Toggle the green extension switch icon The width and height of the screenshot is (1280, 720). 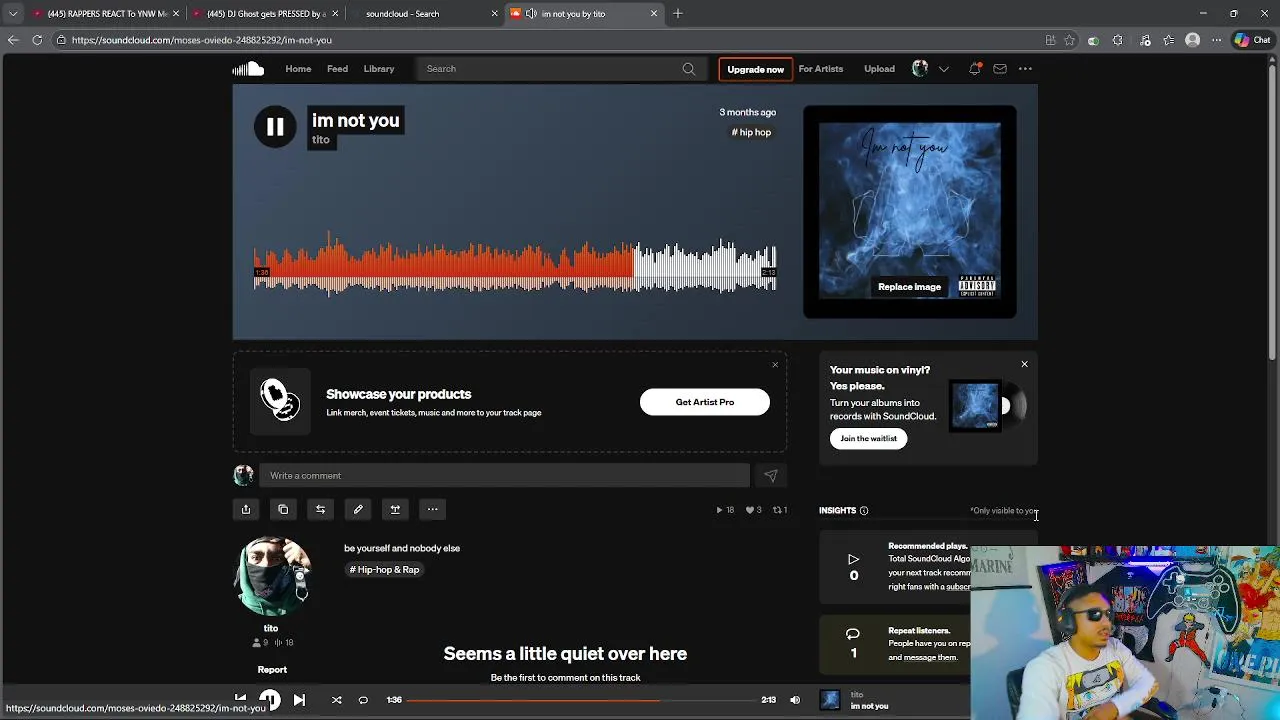coord(1093,40)
